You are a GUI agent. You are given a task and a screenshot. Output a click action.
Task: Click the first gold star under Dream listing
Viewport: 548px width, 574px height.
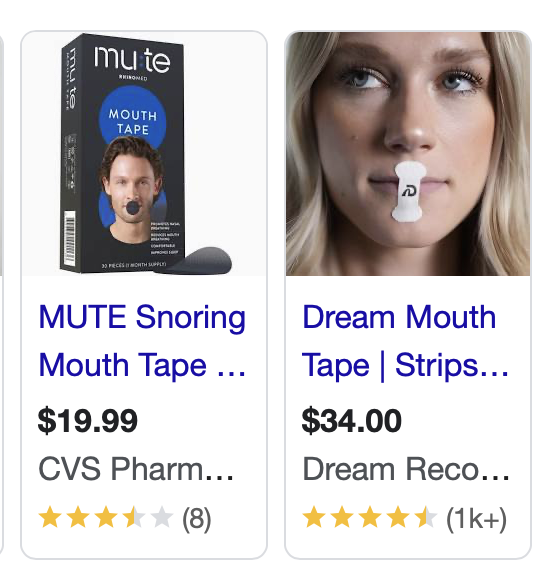pyautogui.click(x=314, y=517)
